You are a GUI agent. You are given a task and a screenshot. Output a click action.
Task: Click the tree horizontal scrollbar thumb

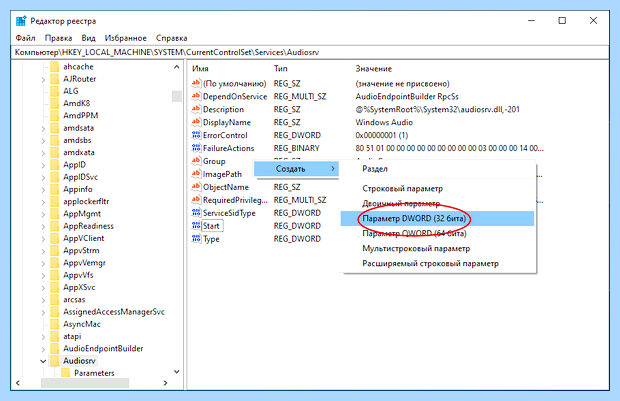[85, 383]
